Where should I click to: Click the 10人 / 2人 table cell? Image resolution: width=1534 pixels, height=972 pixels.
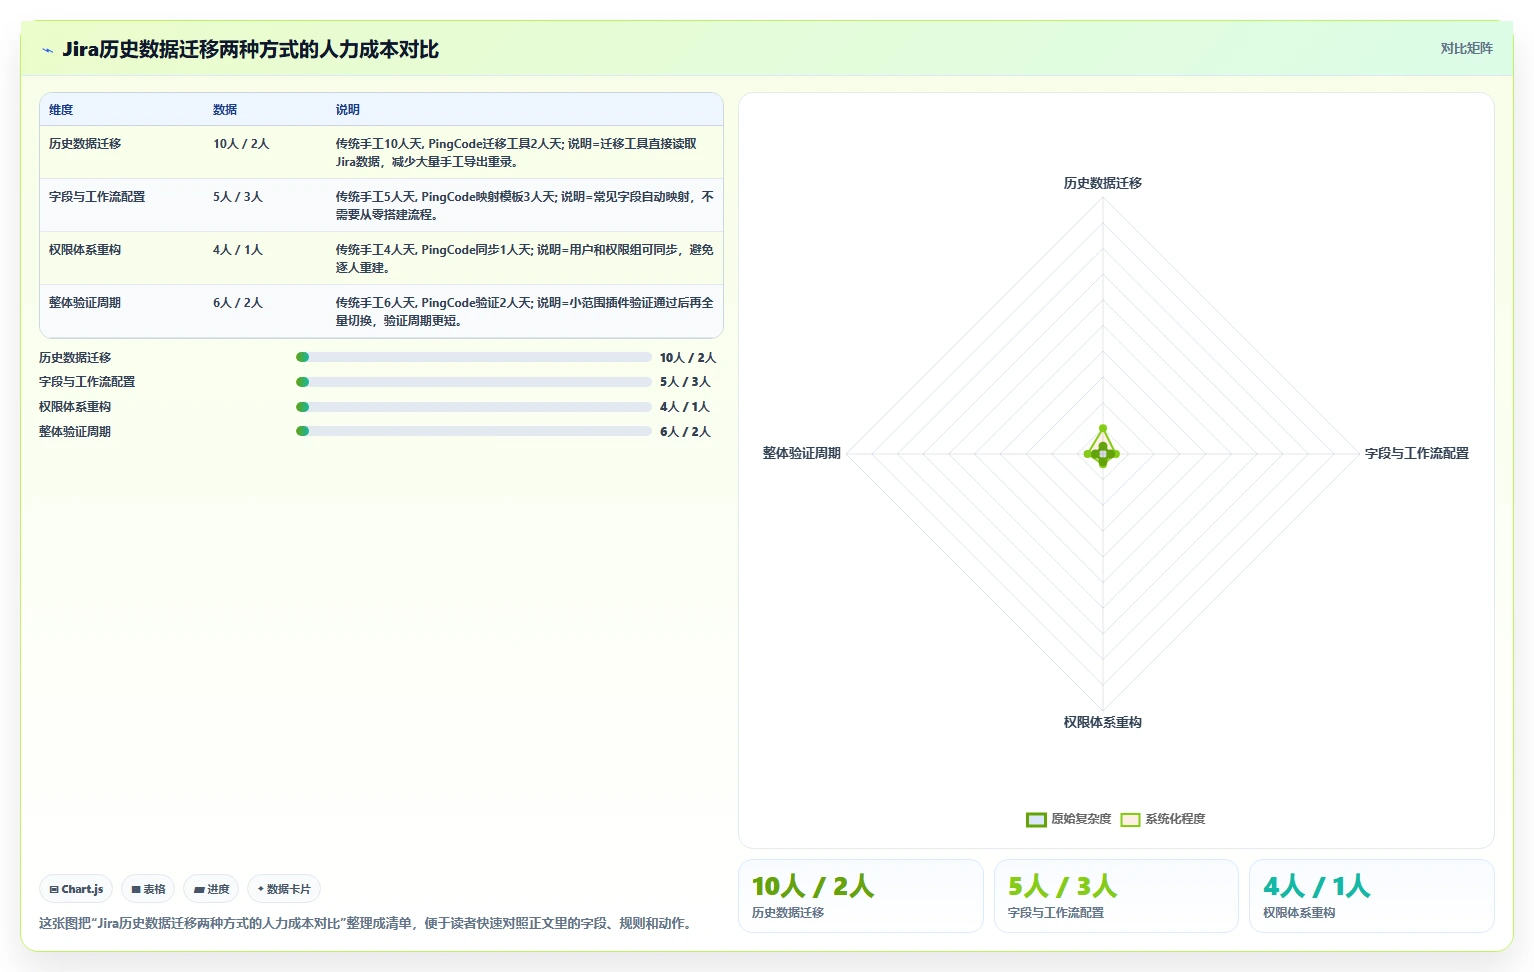[x=241, y=144]
